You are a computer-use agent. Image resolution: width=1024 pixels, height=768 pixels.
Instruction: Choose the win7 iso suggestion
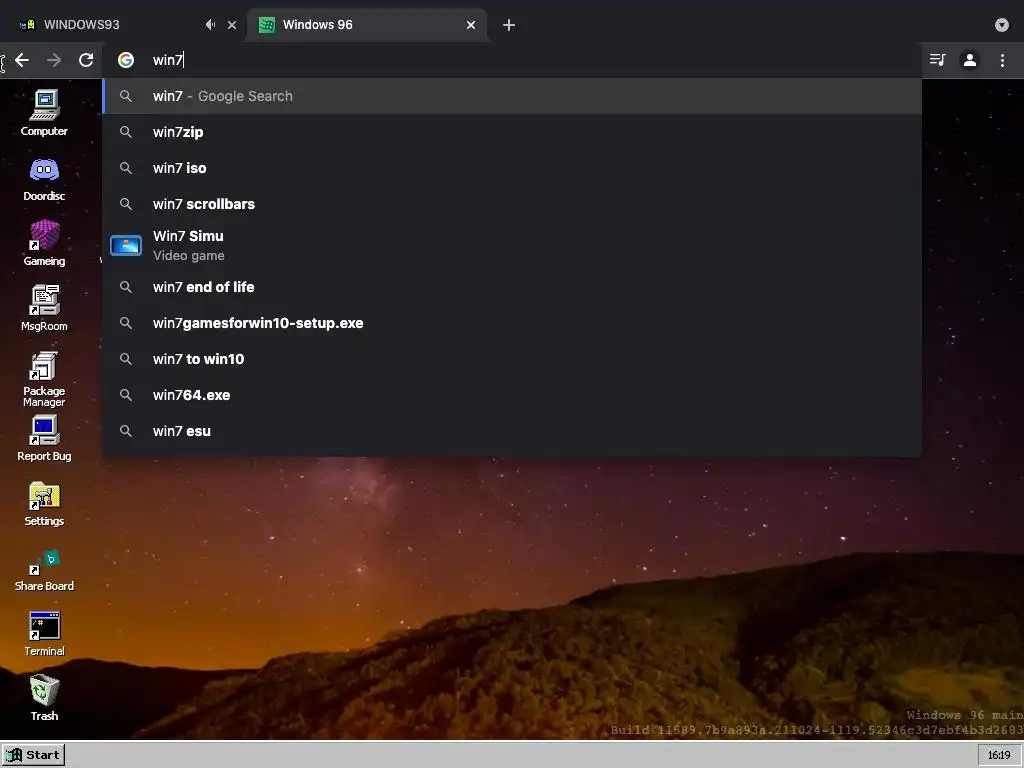pyautogui.click(x=512, y=168)
